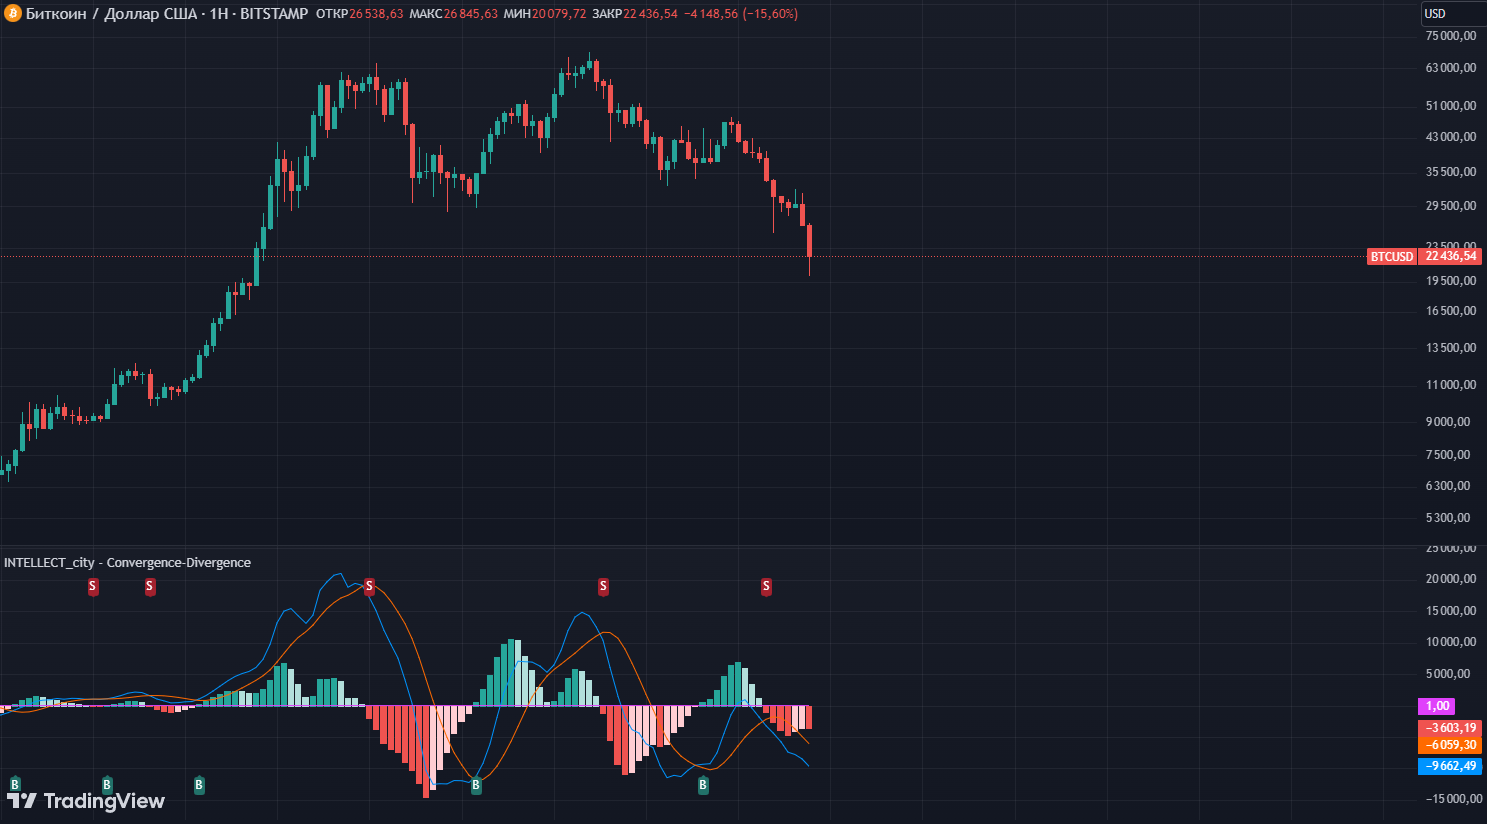1487x824 pixels.
Task: Click the orange -6 059,30 value label
Action: click(x=1450, y=745)
